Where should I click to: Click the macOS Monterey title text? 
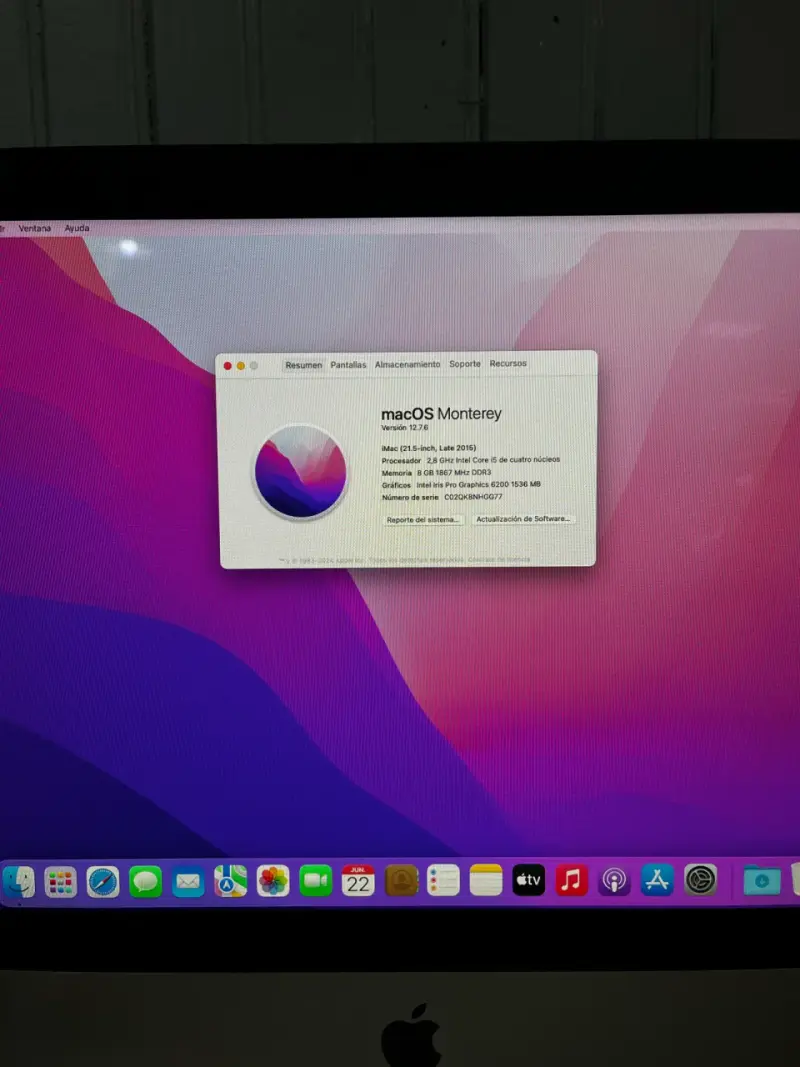[x=441, y=414]
